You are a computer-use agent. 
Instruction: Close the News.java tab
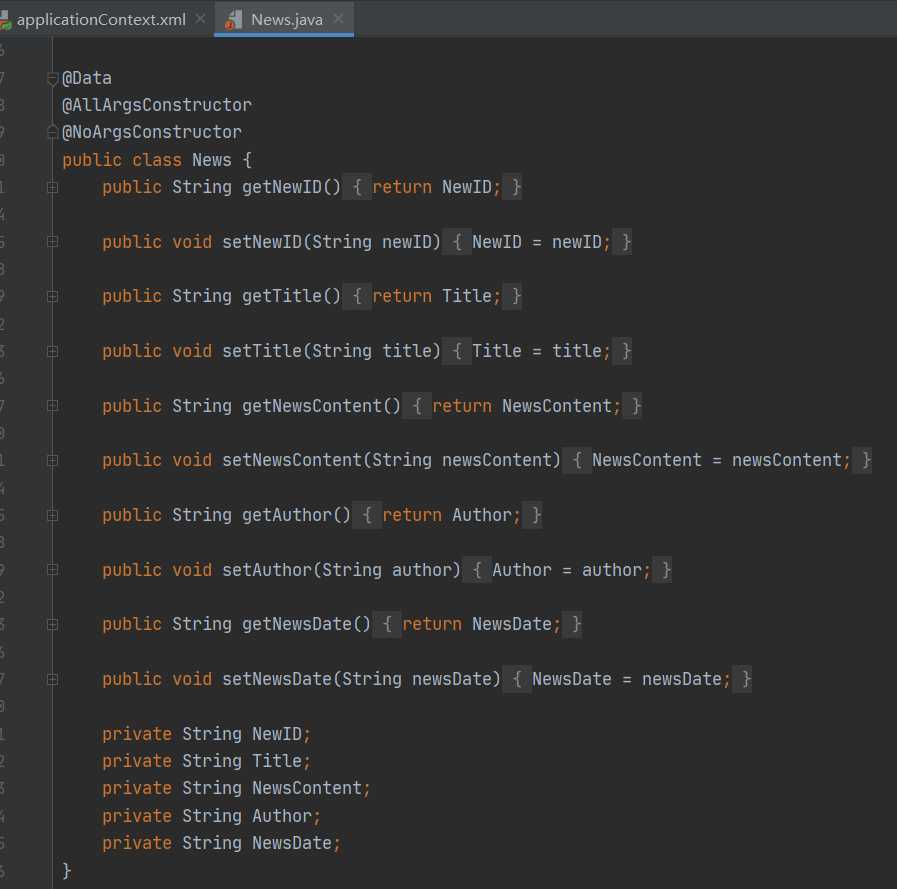click(339, 19)
